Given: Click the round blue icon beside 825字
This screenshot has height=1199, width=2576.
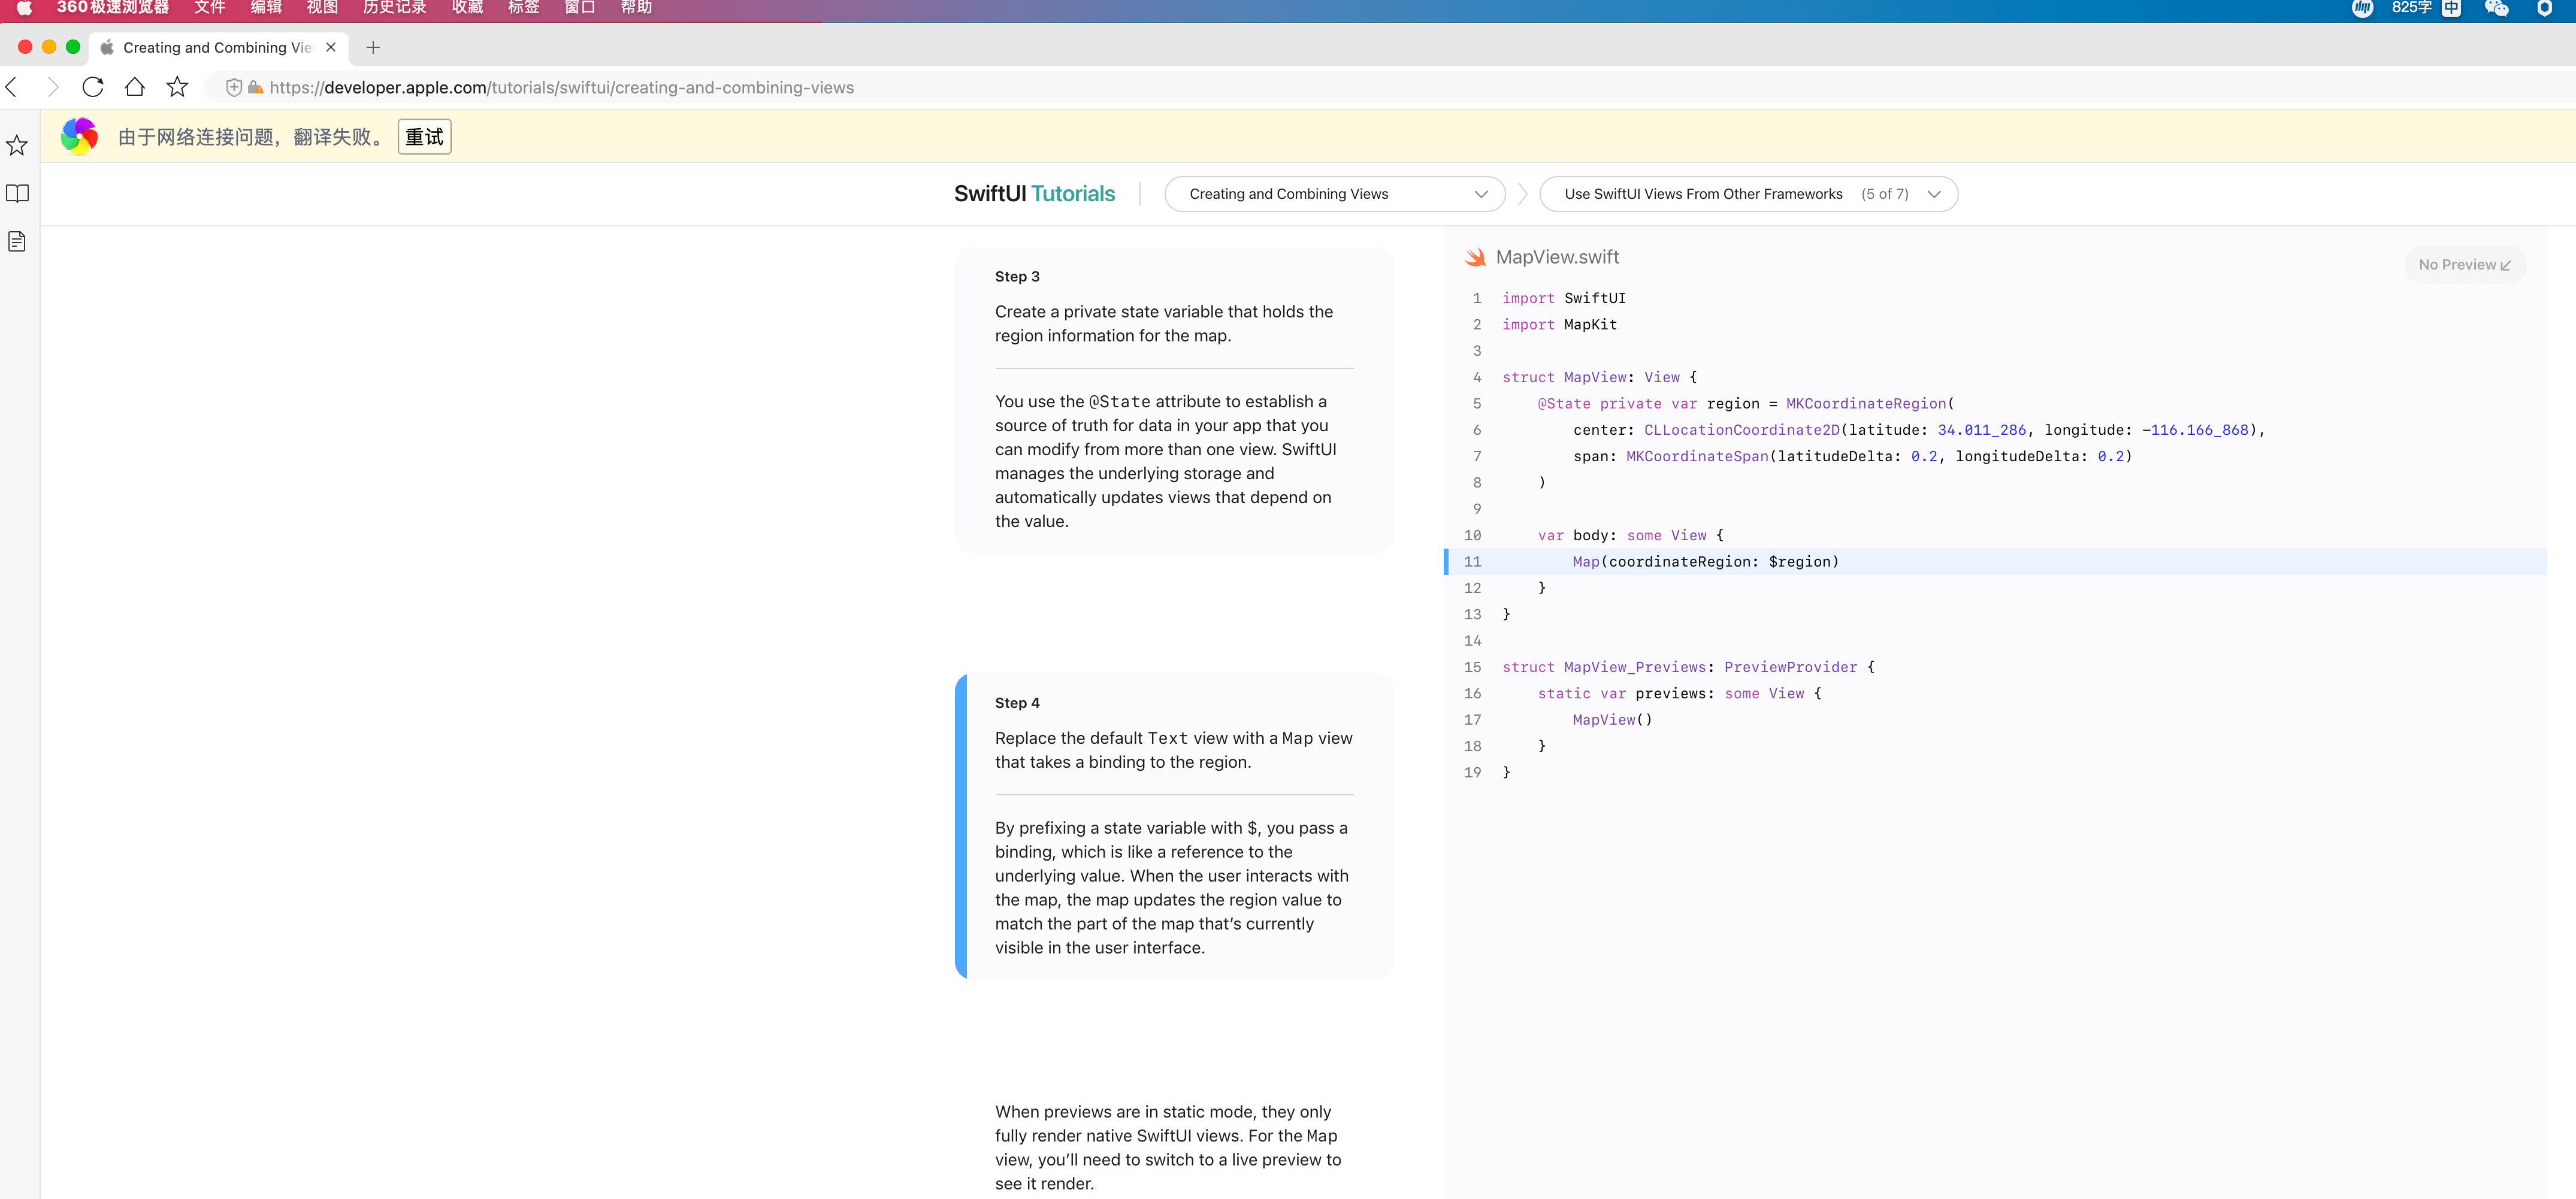Looking at the screenshot, I should pyautogui.click(x=2362, y=8).
